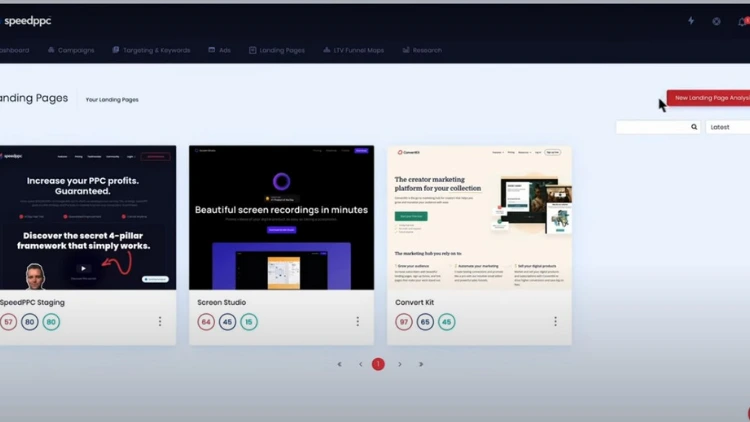Open the Convert Kit thumbnail
This screenshot has height=422, width=750.
[479, 218]
